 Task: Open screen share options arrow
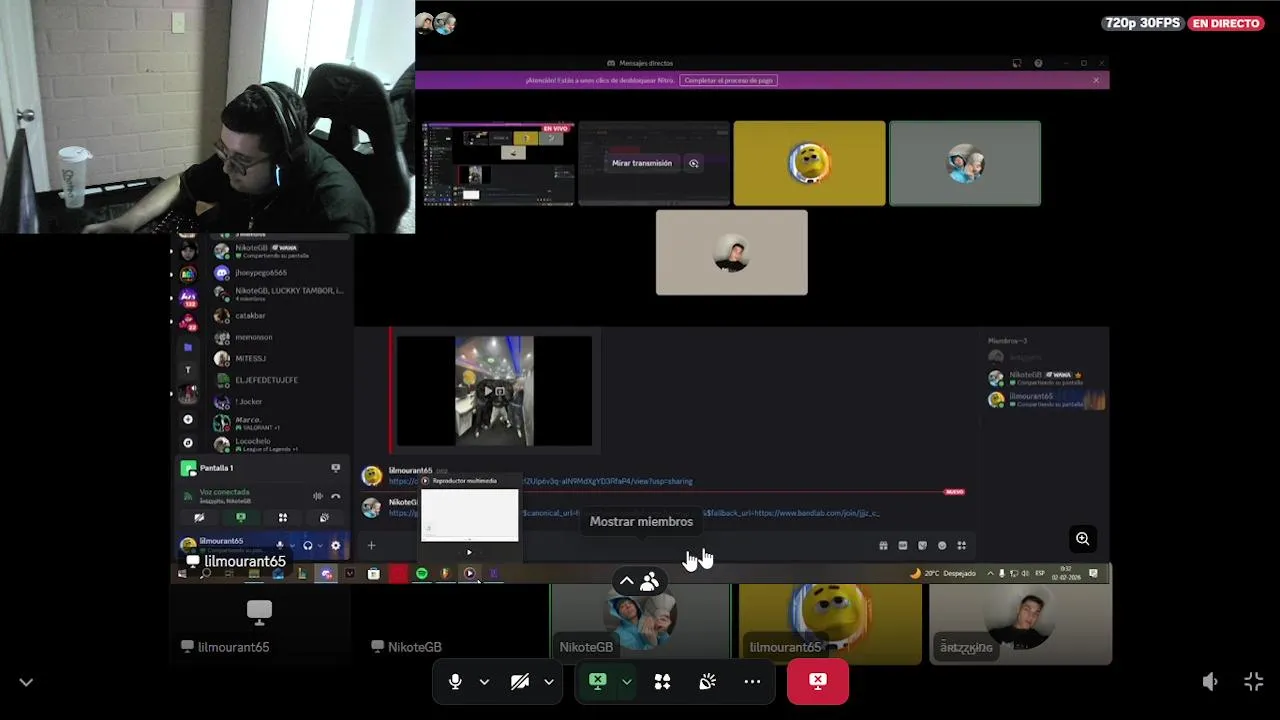[x=626, y=681]
